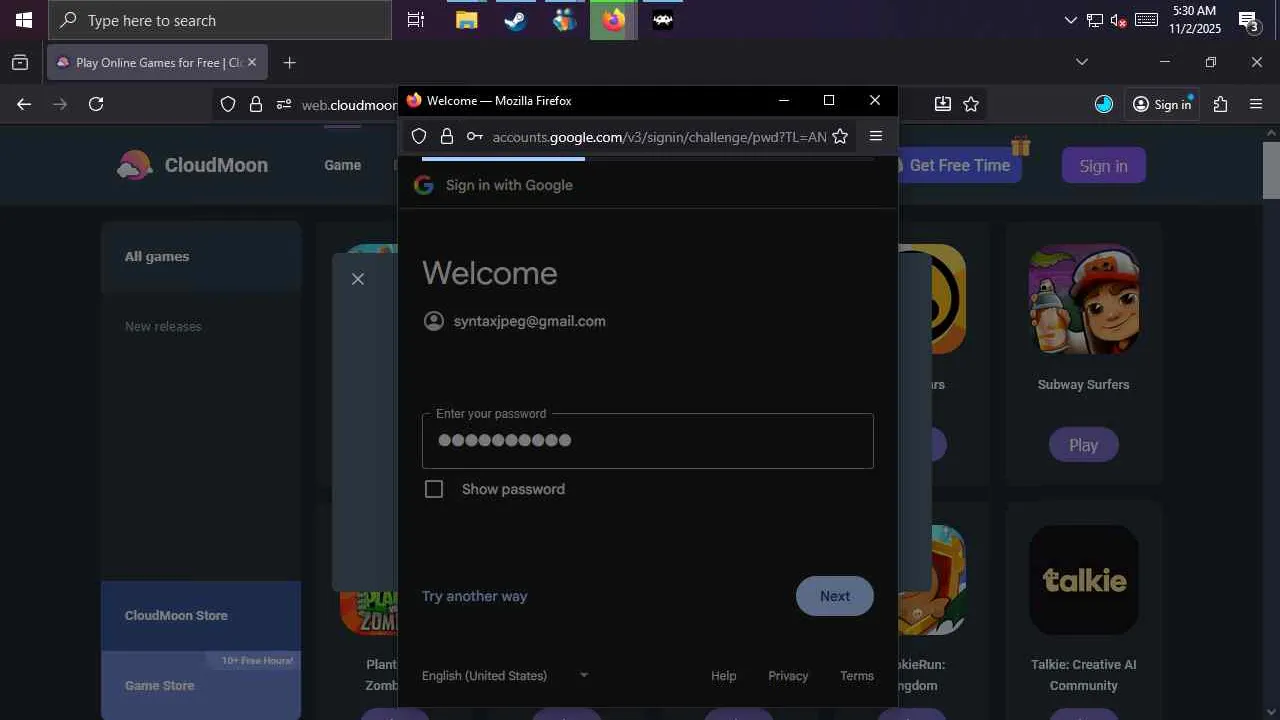Close the Play Online Games tab
The height and width of the screenshot is (720, 1280).
pos(252,62)
